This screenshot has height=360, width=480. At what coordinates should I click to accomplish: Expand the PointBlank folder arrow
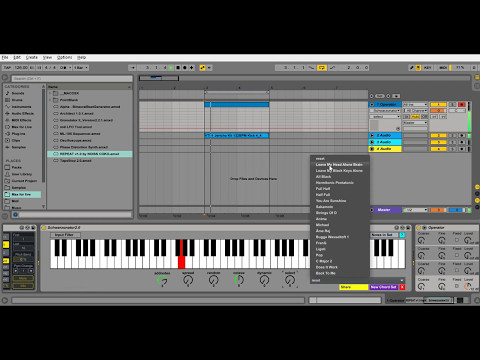[x=50, y=100]
